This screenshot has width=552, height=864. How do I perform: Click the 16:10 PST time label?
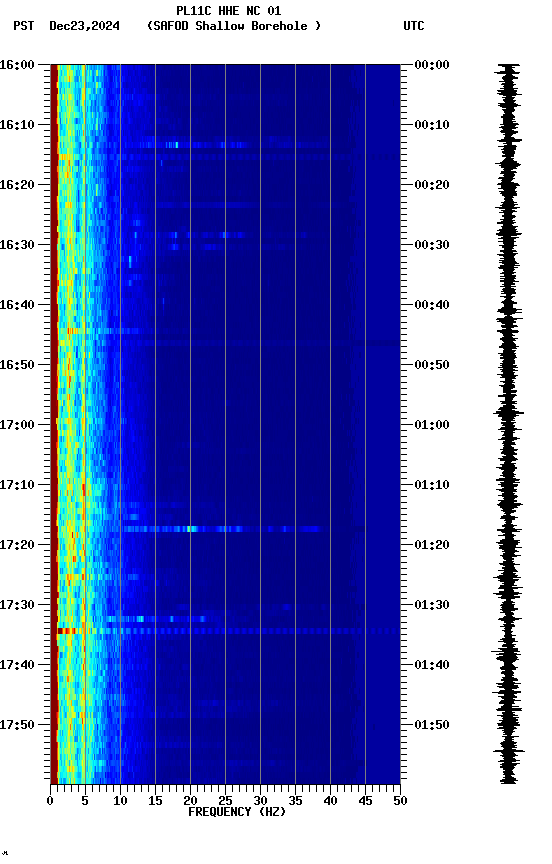(17, 125)
